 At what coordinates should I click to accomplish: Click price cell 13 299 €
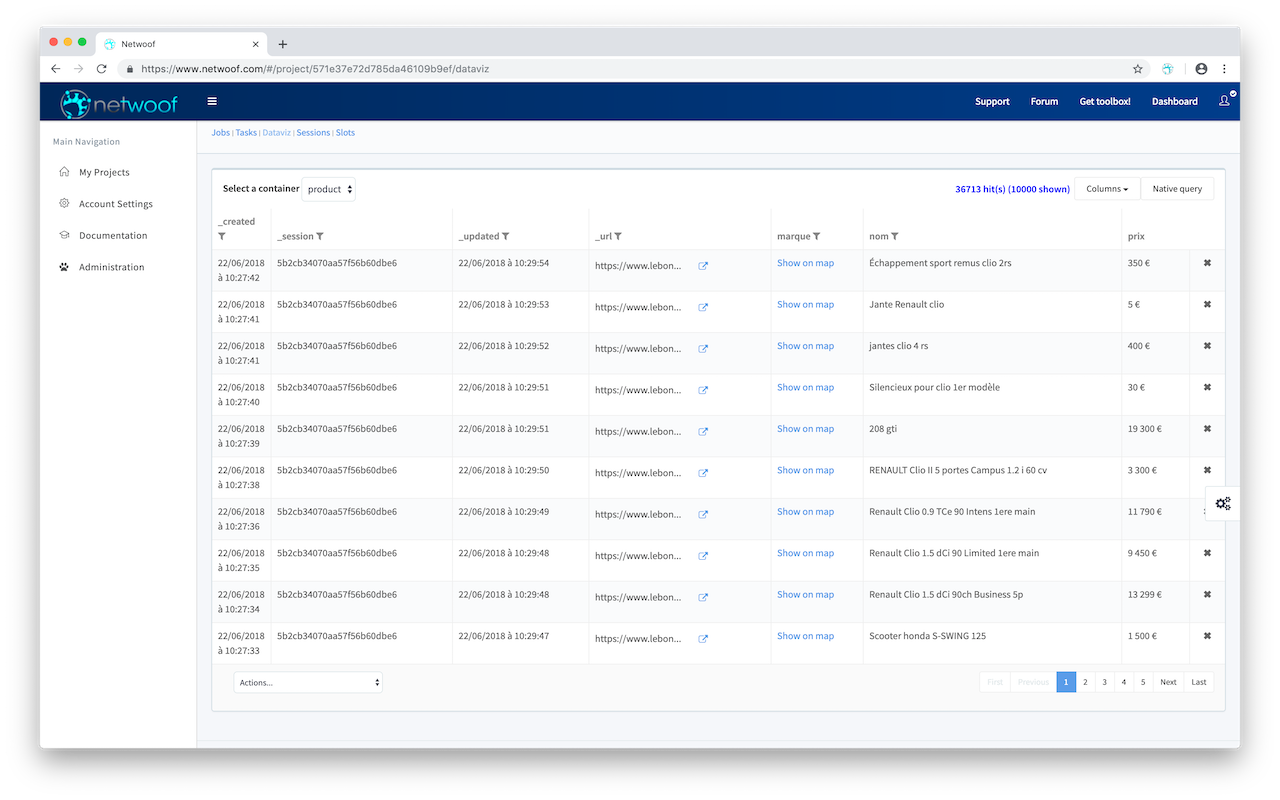click(1144, 595)
